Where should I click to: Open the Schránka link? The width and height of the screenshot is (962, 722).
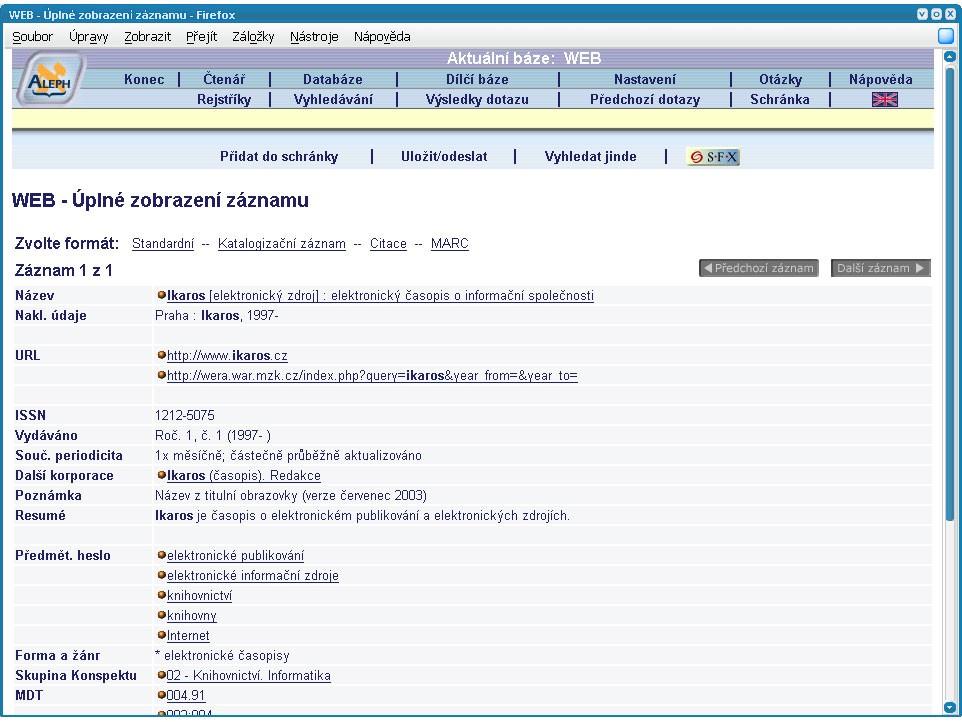coord(780,99)
